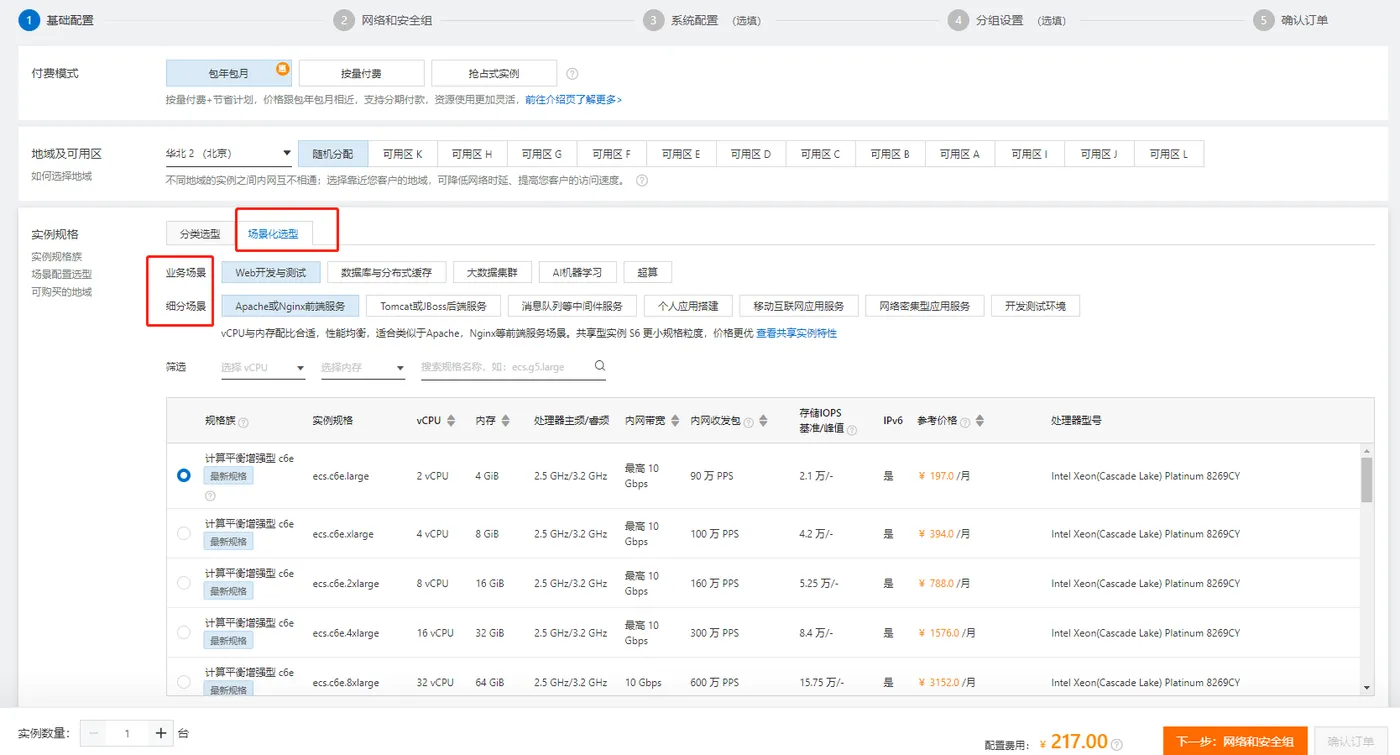Click help icon next to 内网收发包 header
The height and width of the screenshot is (755, 1400).
[x=748, y=422]
